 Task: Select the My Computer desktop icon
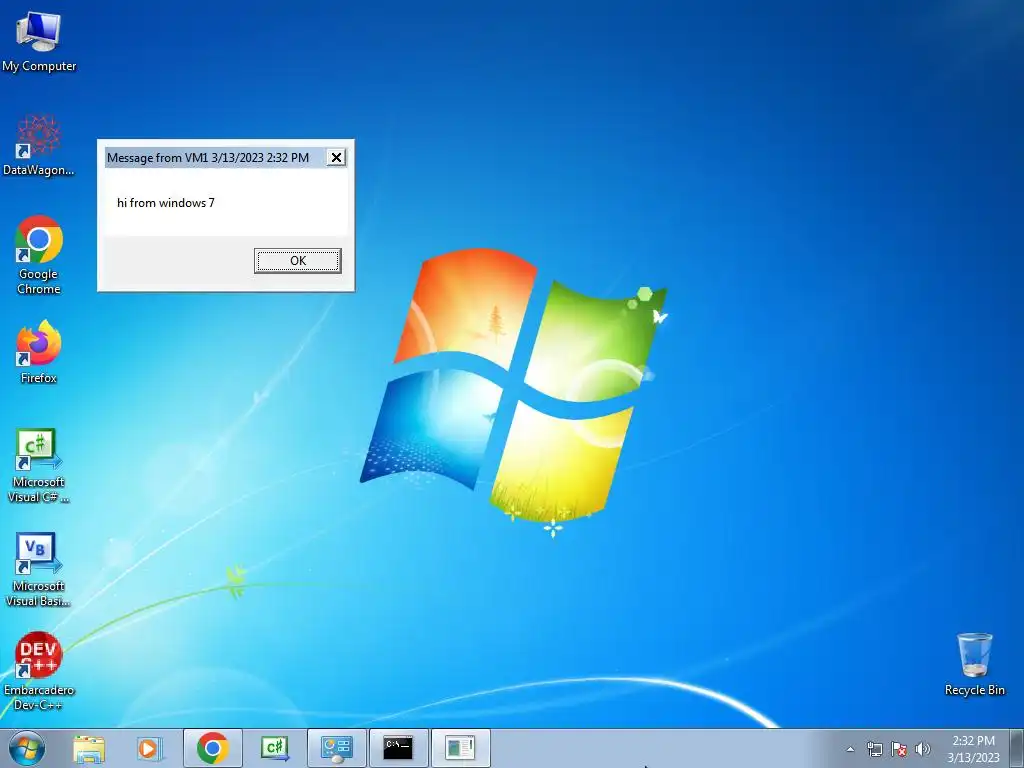39,42
